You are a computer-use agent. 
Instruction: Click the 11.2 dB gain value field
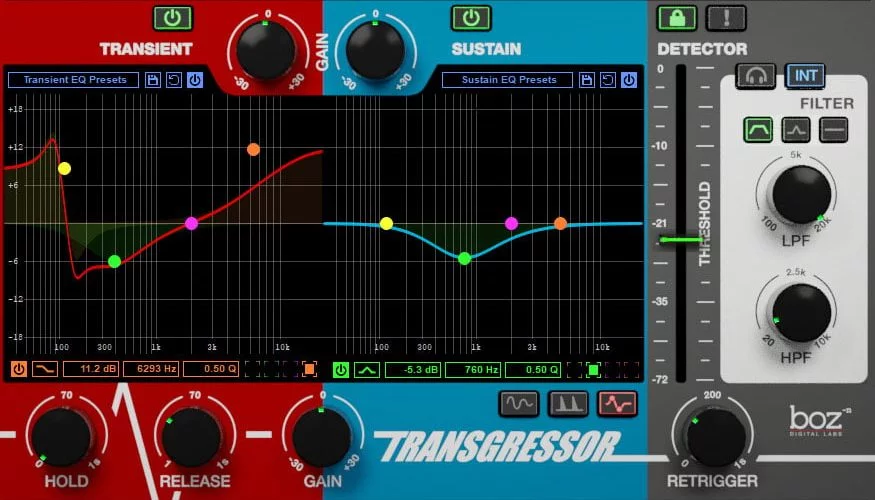point(90,369)
